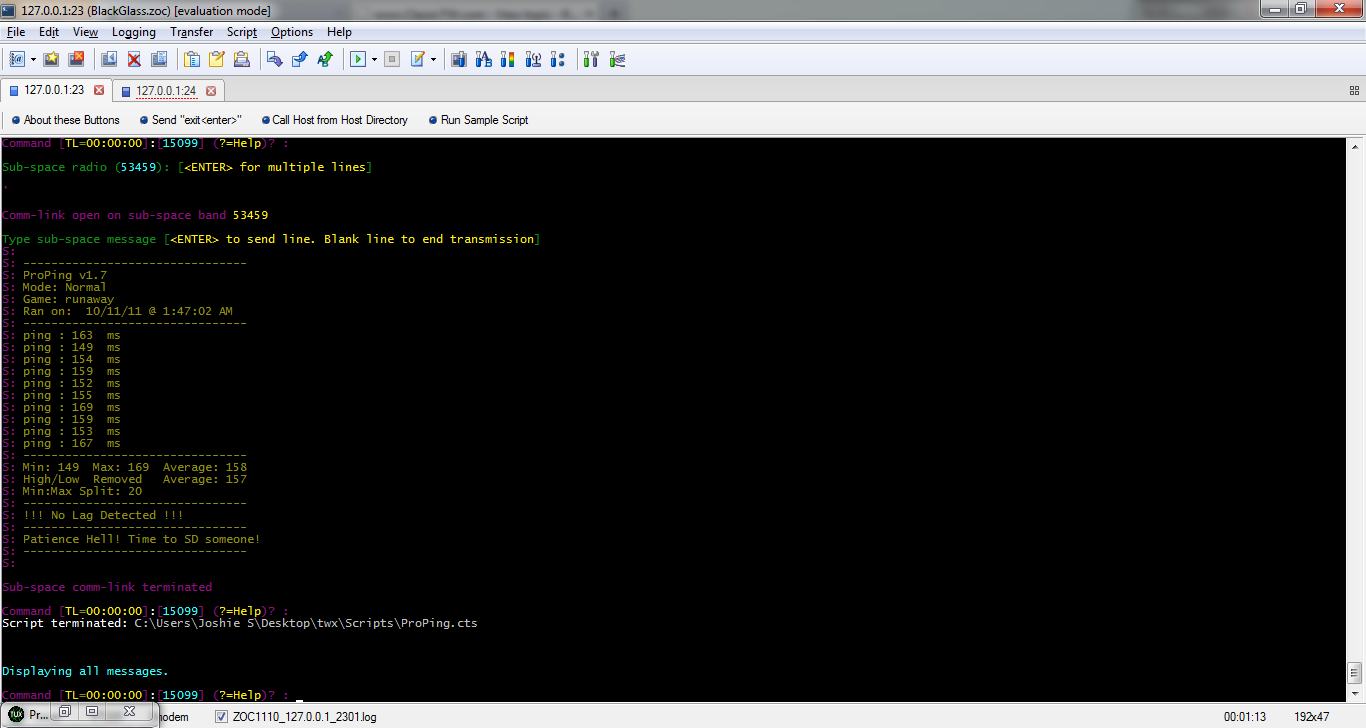Click the green tube with wrench icon
Screen dimensions: 1366x728
[x=591, y=59]
